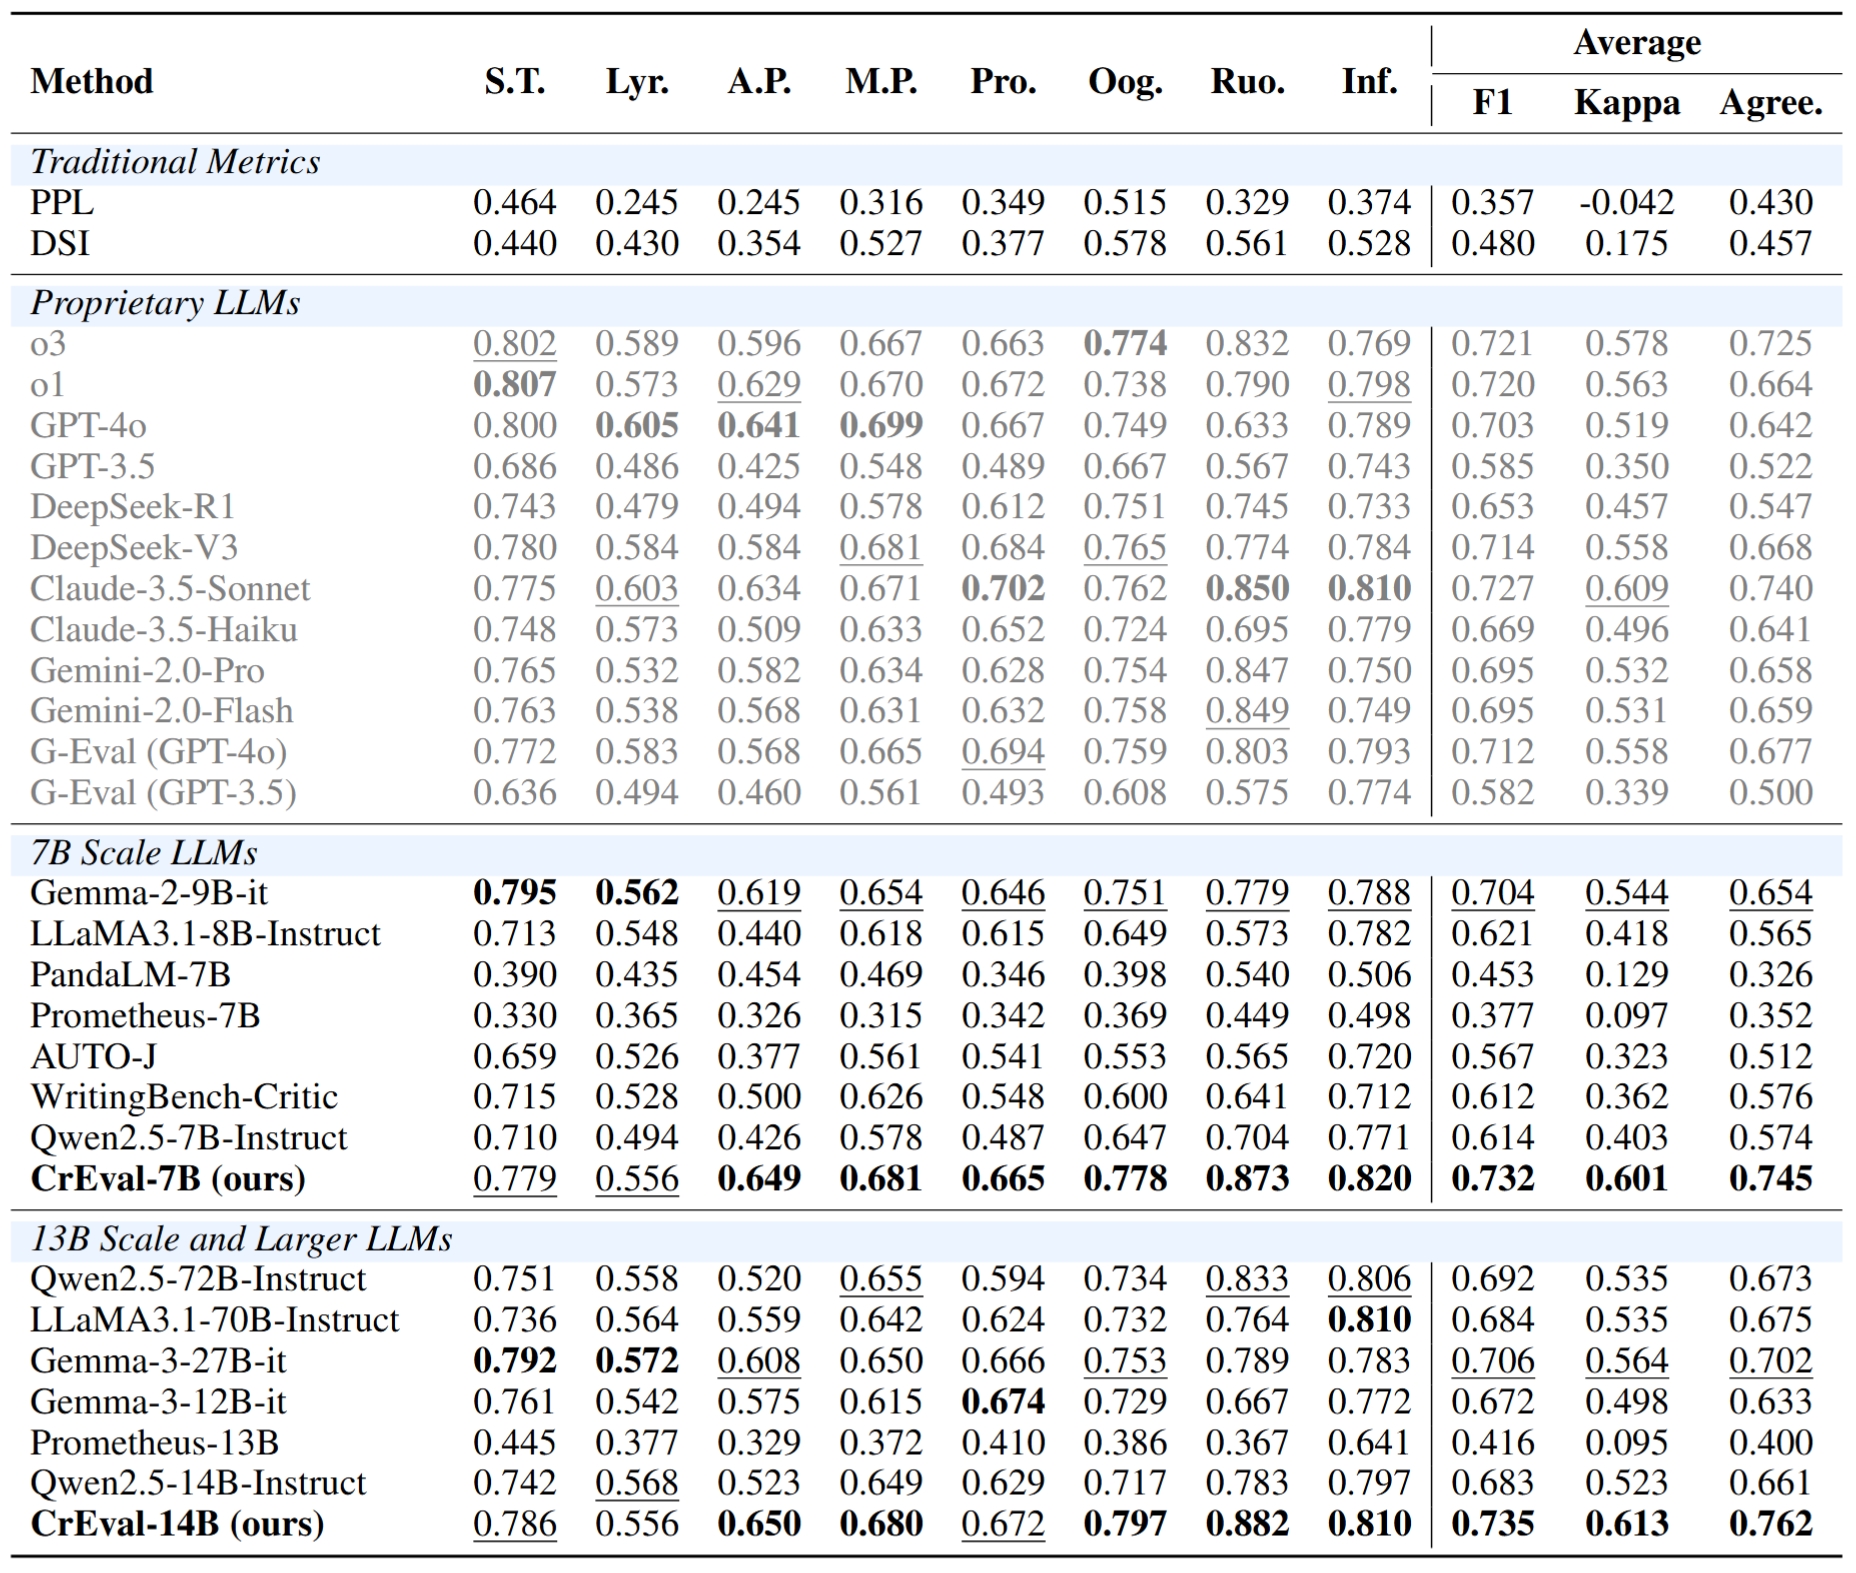Screen dimensions: 1856x1573
Task: Click the Gemini-2.0-Flash row label
Action: (162, 711)
